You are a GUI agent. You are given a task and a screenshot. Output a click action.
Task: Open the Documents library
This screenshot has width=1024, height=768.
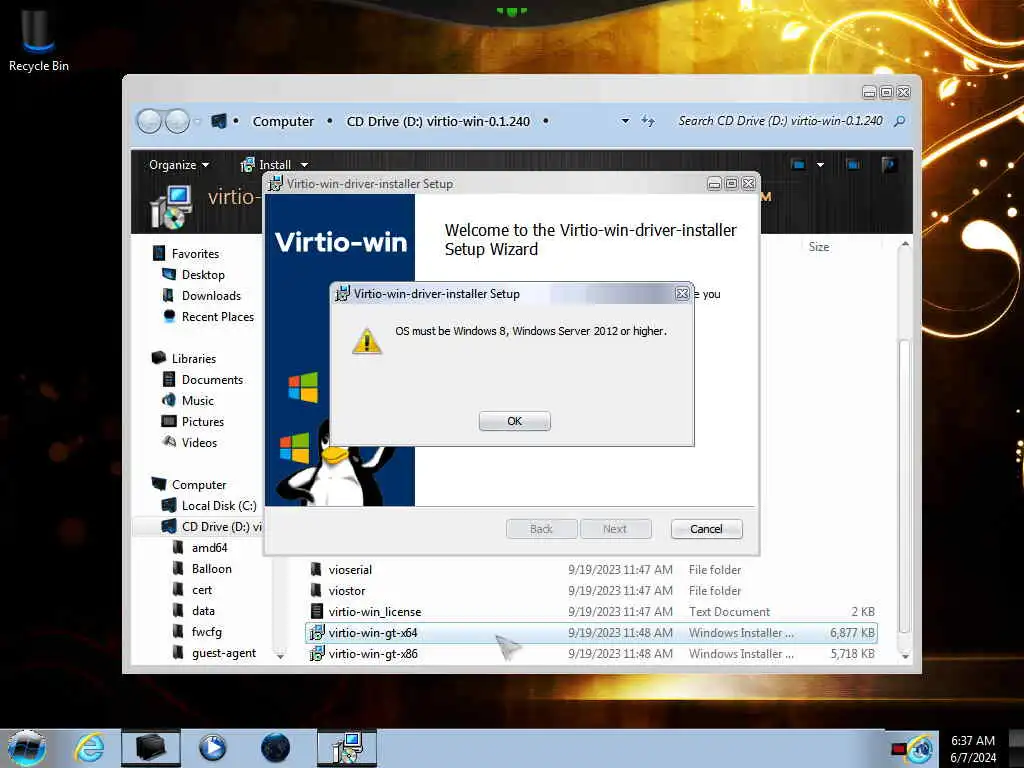pyautogui.click(x=212, y=379)
